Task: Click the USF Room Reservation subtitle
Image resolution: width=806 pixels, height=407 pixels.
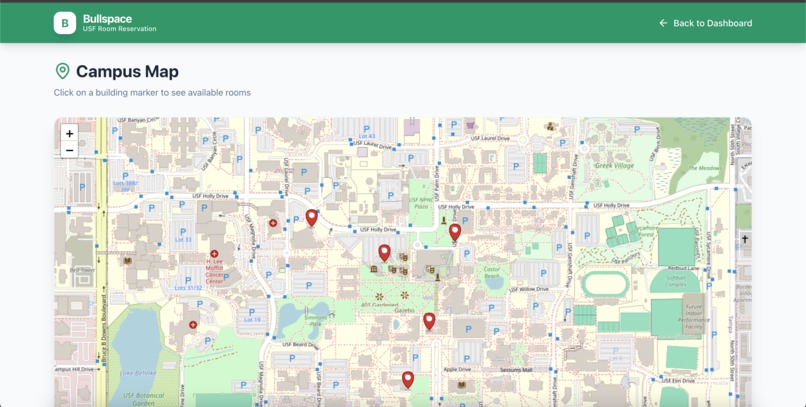Action: point(120,29)
